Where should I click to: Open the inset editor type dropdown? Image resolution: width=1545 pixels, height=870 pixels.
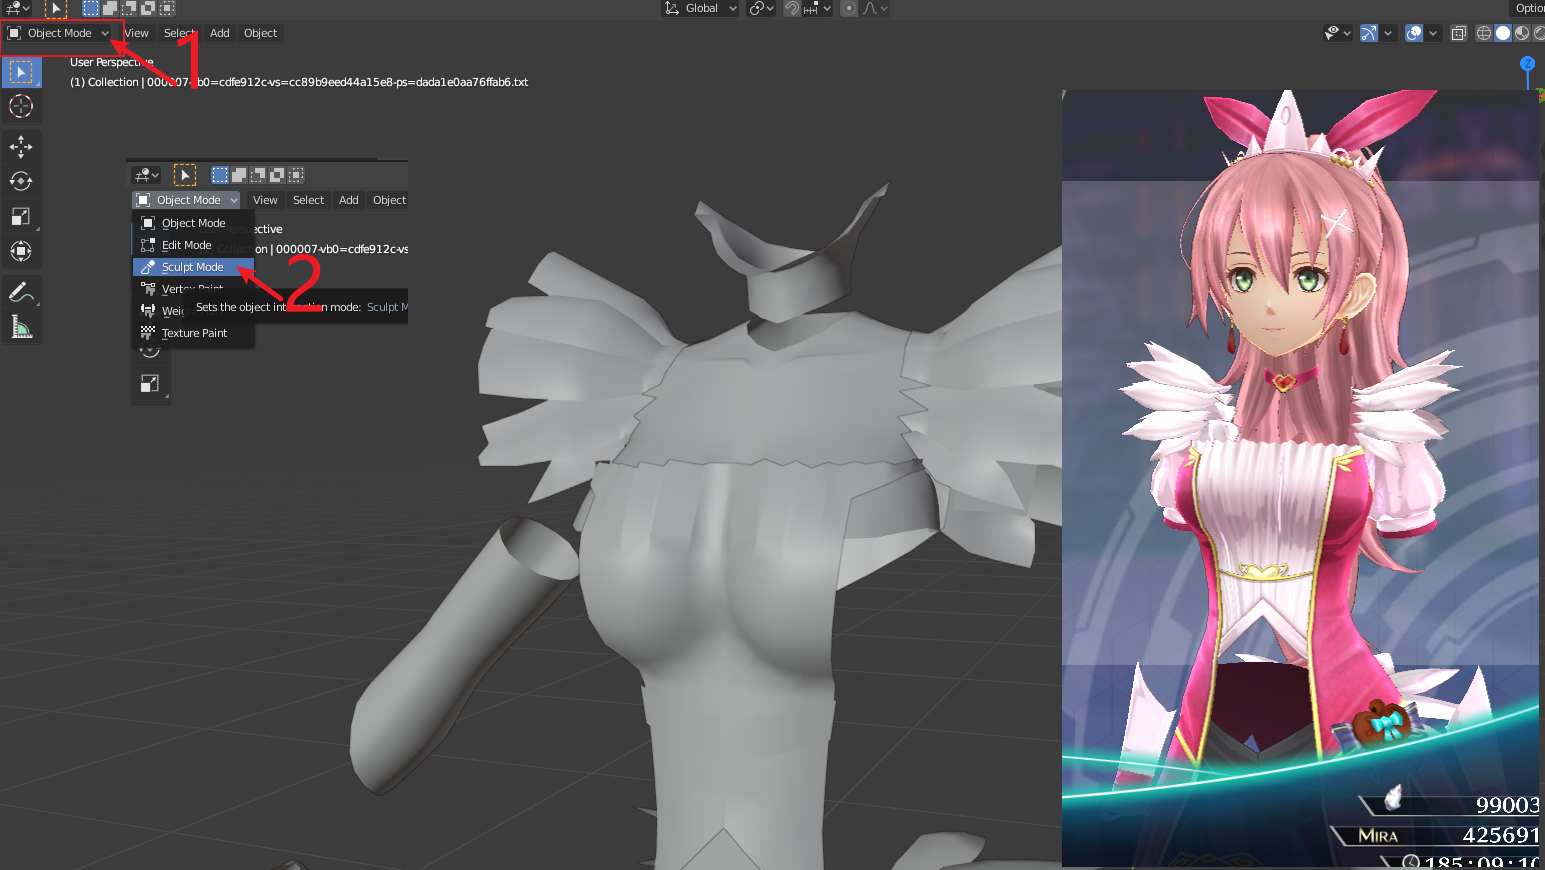[147, 175]
